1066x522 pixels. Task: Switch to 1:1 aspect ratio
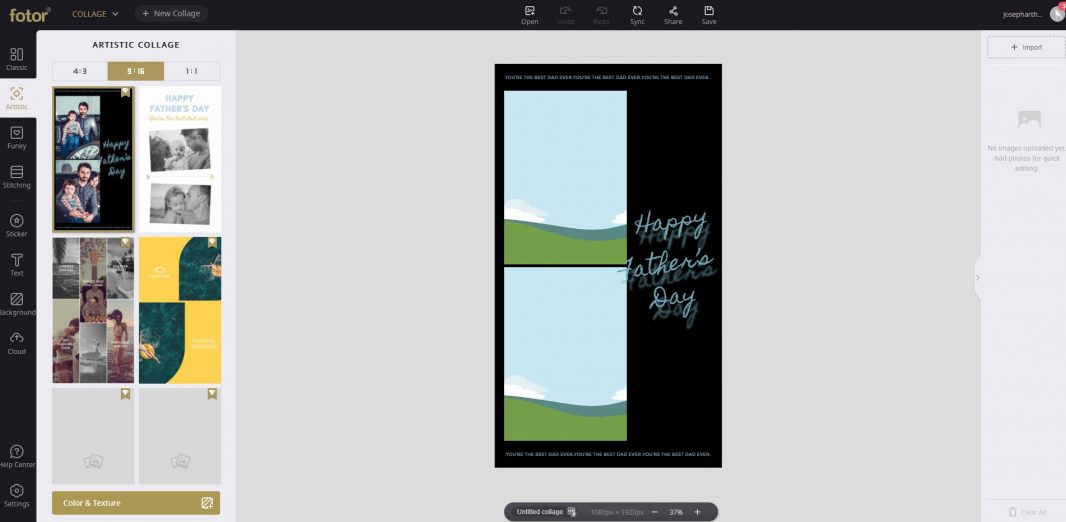[192, 71]
